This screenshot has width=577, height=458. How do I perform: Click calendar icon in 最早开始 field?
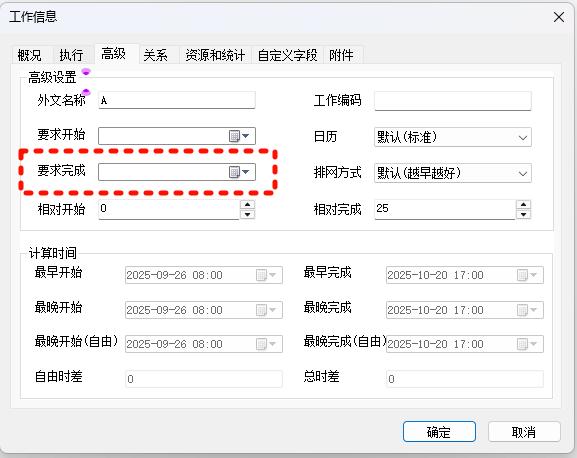pyautogui.click(x=261, y=275)
